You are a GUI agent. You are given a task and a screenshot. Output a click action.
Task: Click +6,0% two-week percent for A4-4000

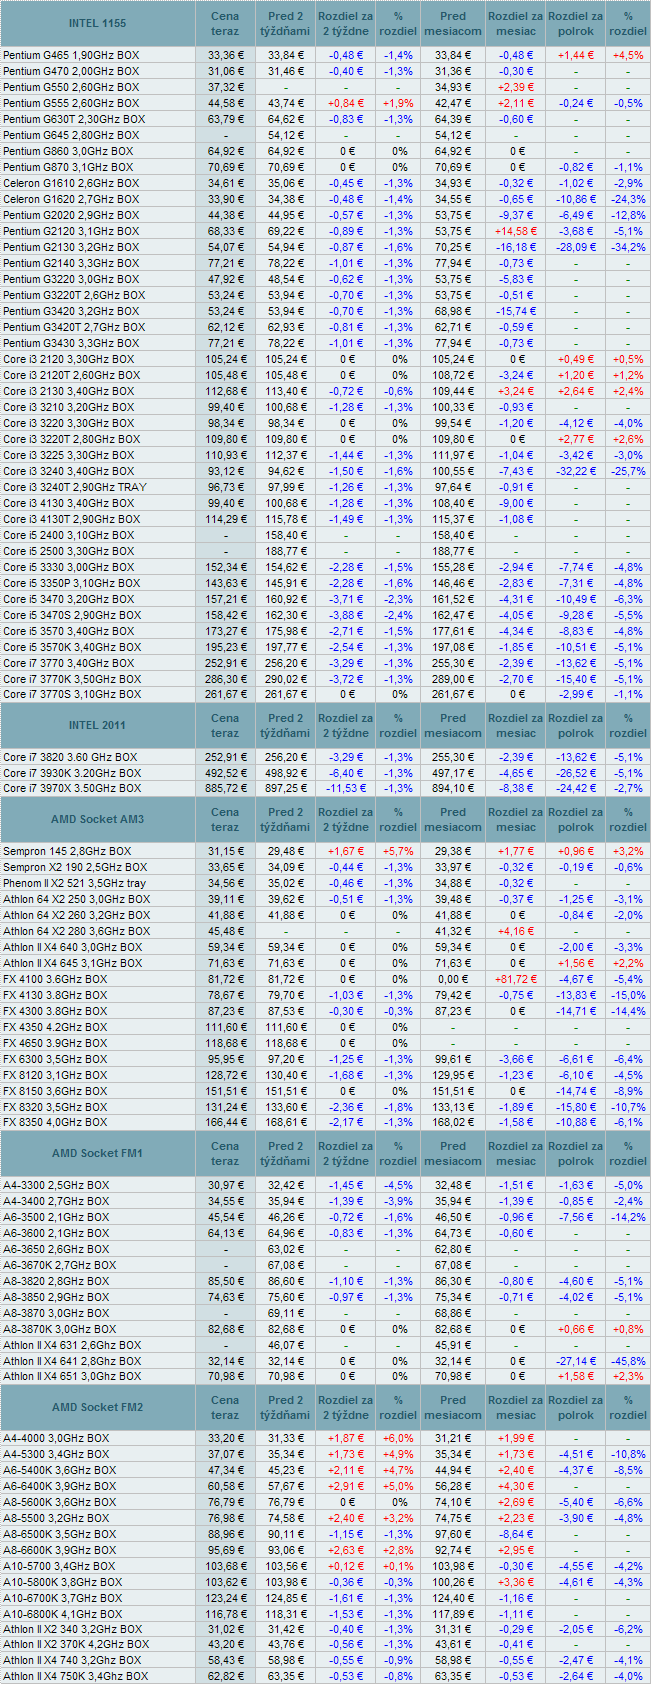pyautogui.click(x=398, y=1438)
